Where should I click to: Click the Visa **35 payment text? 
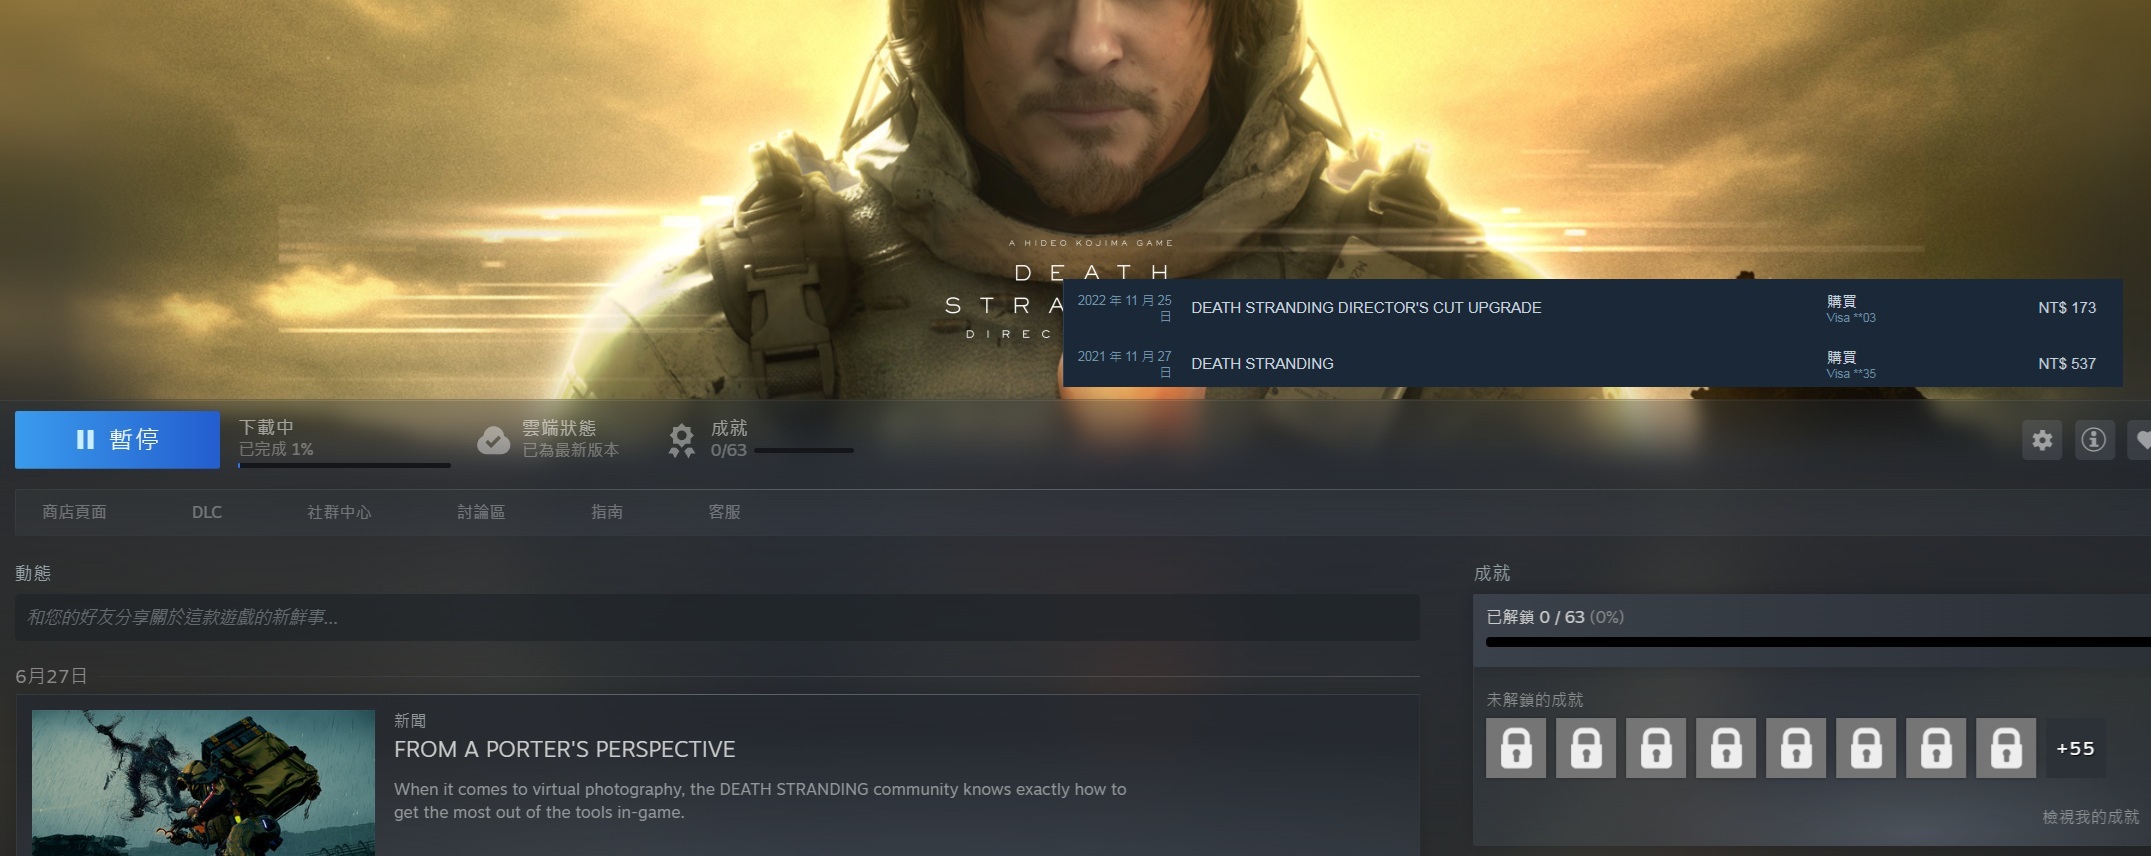1851,374
